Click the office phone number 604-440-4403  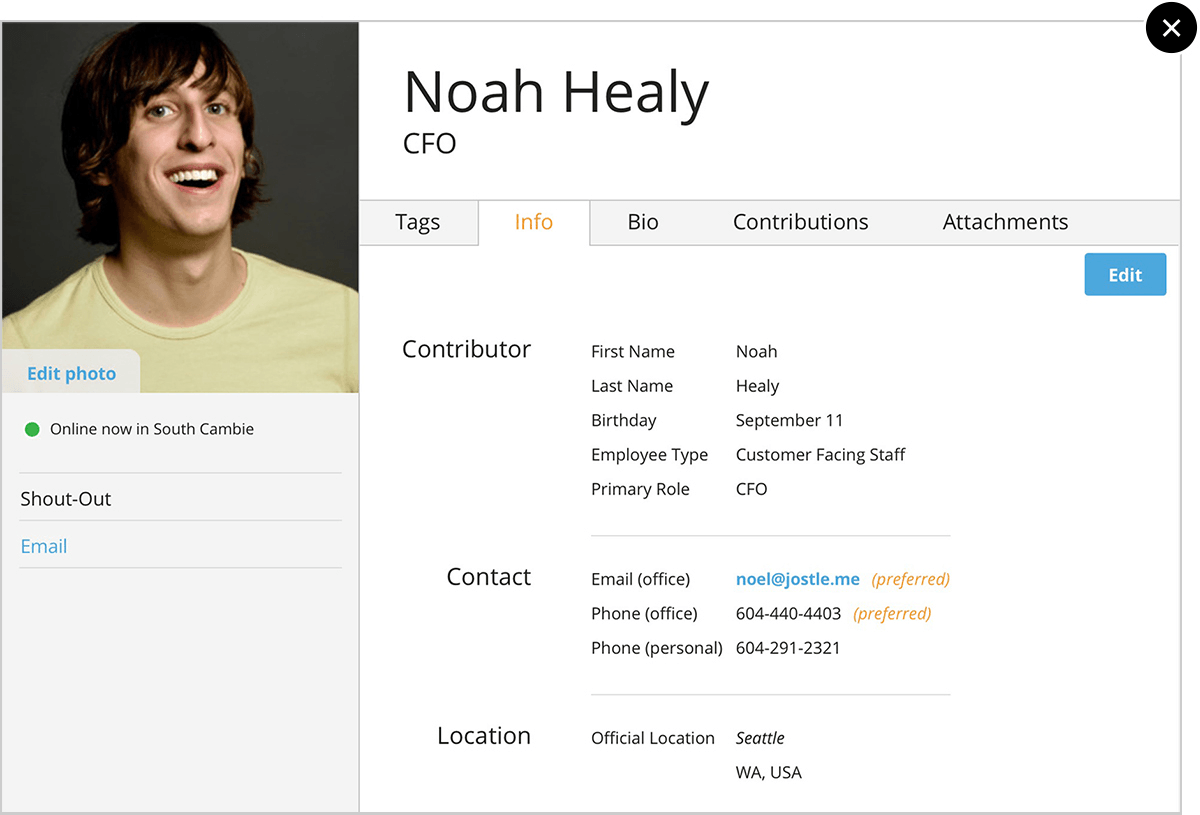tap(788, 613)
